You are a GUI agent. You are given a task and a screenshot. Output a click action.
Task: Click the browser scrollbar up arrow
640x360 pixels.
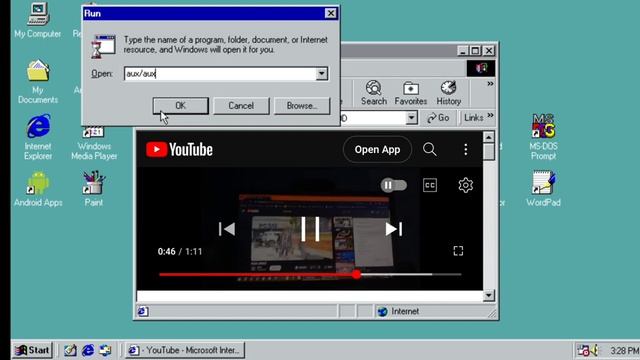[x=489, y=137]
